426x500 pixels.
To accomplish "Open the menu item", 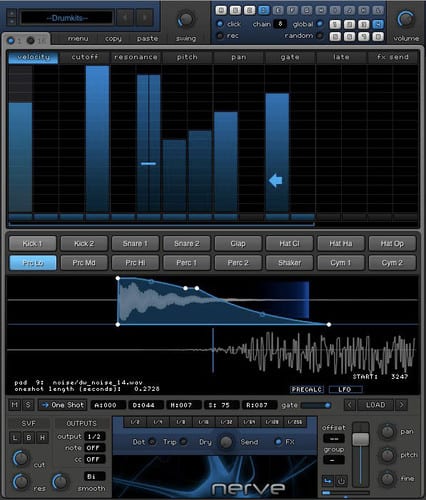I will [x=78, y=39].
